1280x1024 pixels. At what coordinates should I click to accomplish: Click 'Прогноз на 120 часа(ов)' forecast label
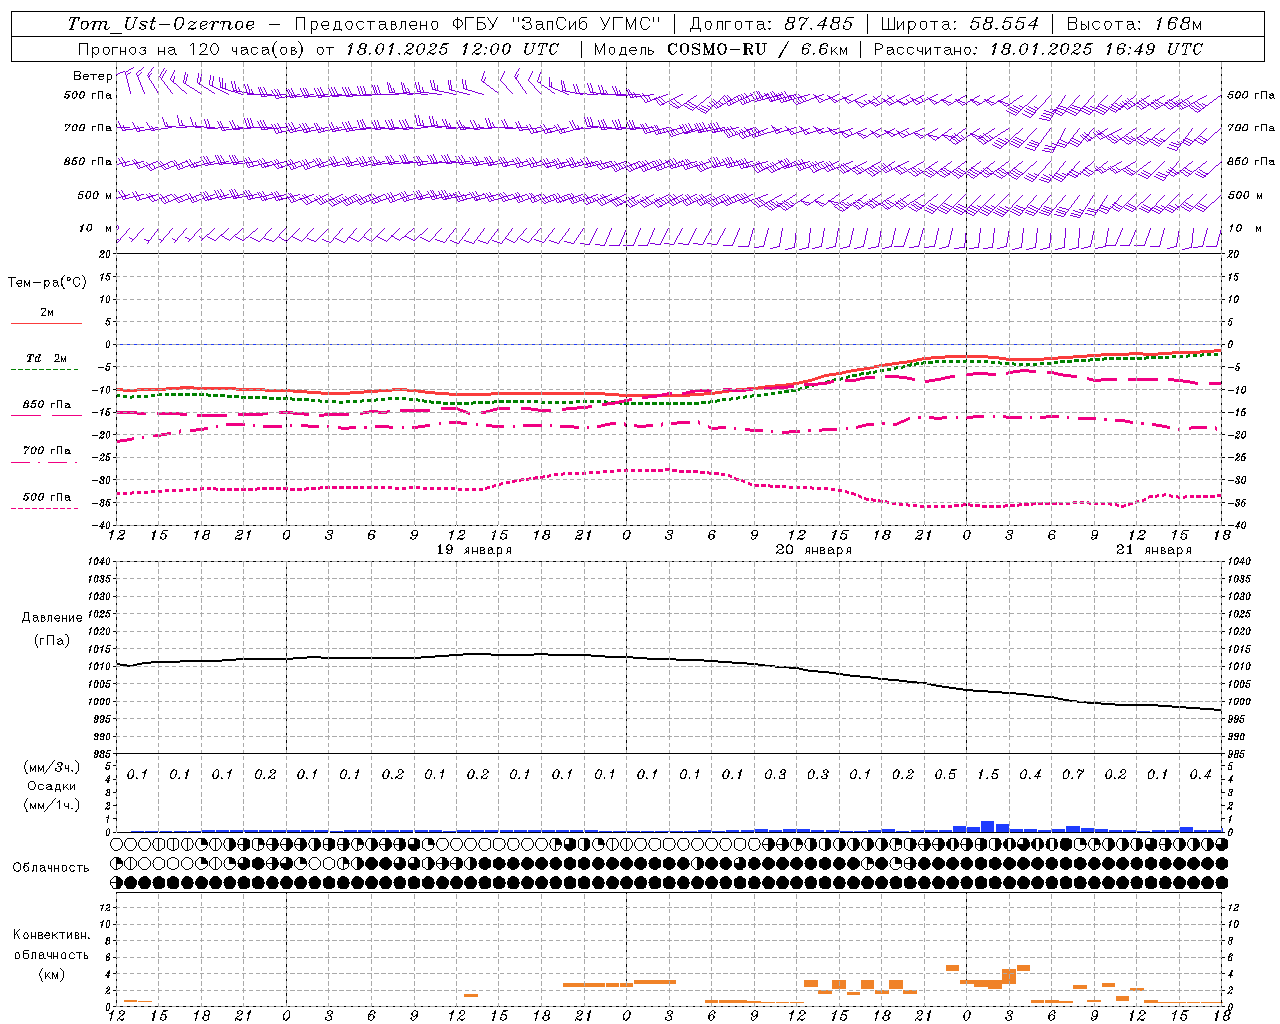tap(191, 49)
